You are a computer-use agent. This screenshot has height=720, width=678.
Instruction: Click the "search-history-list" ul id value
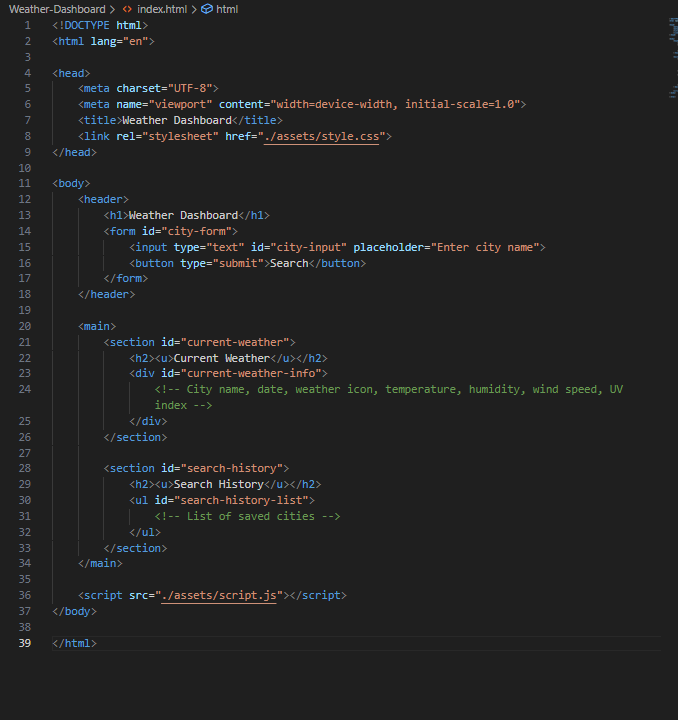pos(241,500)
